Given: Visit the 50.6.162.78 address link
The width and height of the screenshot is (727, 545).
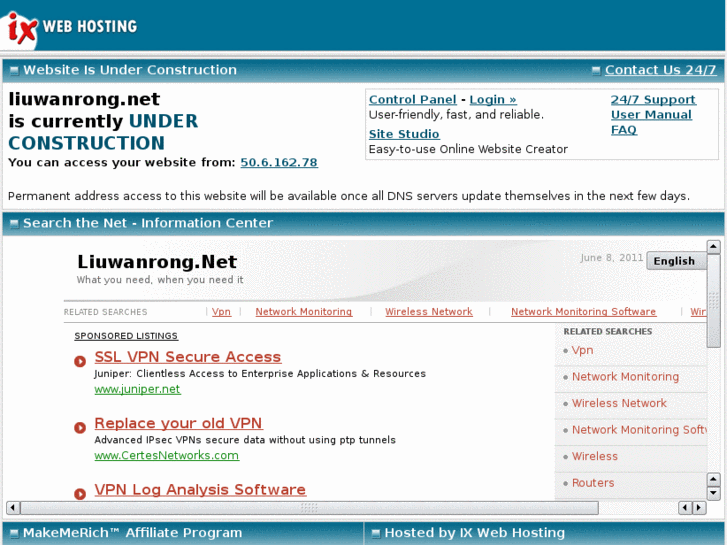Looking at the screenshot, I should point(279,162).
